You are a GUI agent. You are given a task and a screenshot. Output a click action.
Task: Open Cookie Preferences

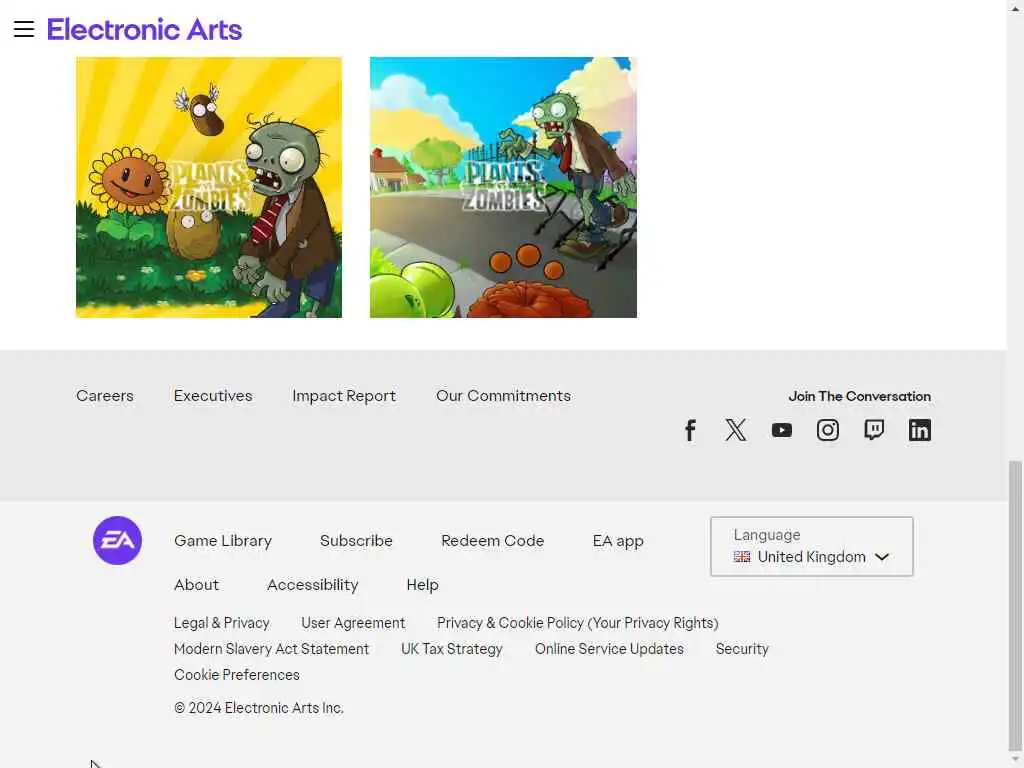point(236,675)
